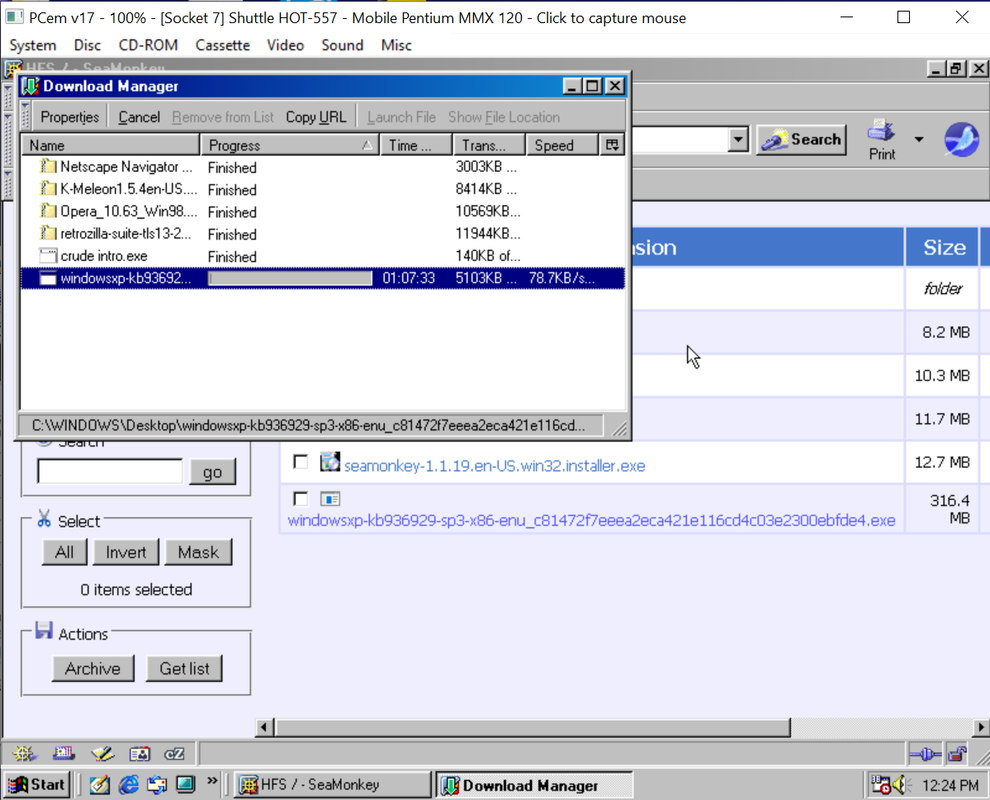990x800 pixels.
Task: Click the windowsxp-kb936929 file type icon
Action: click(330, 499)
